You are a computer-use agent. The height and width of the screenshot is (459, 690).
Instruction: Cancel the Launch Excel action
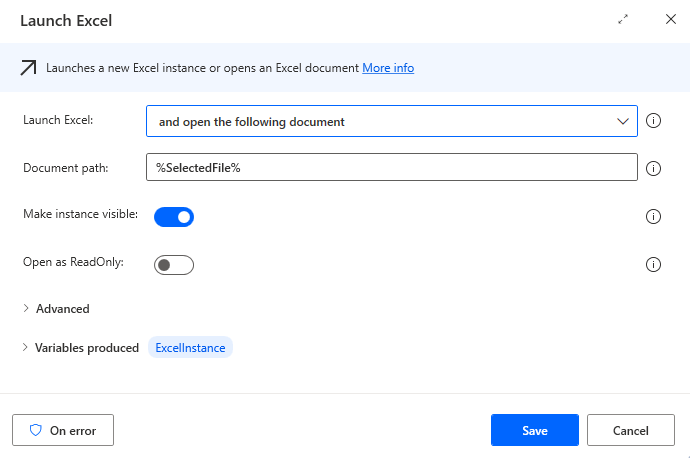[631, 430]
